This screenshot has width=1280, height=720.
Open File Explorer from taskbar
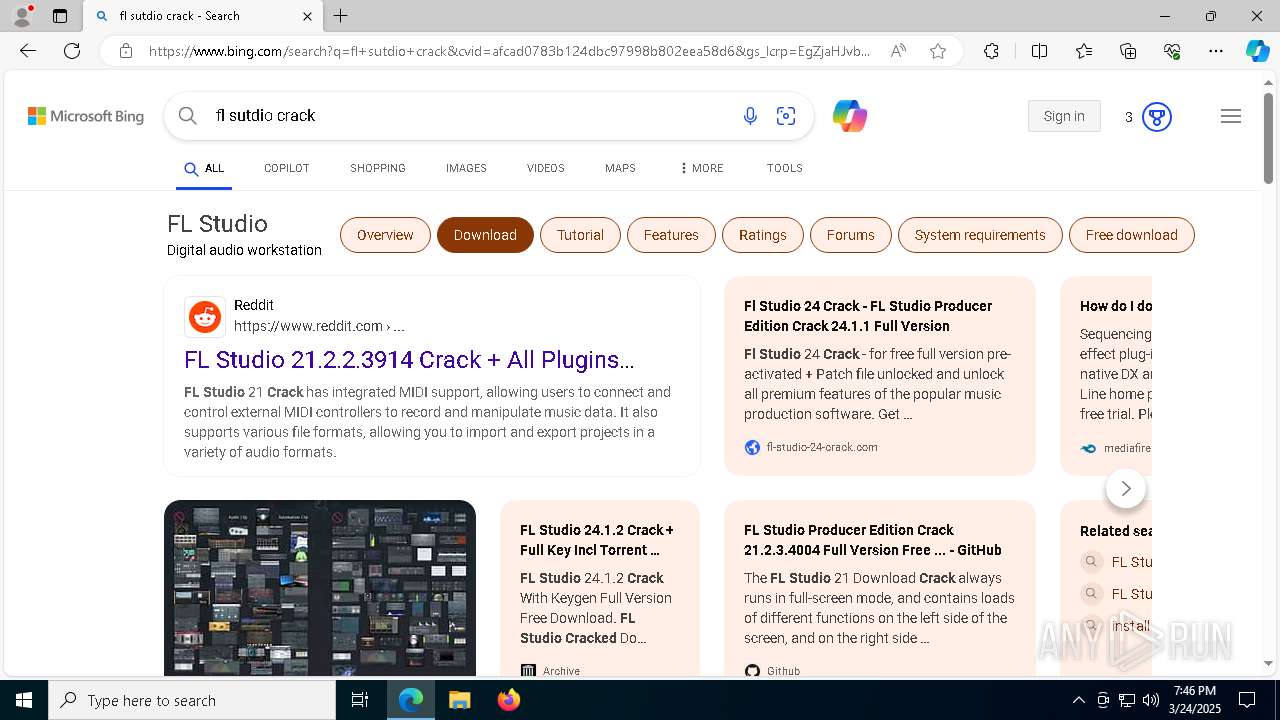pyautogui.click(x=459, y=700)
